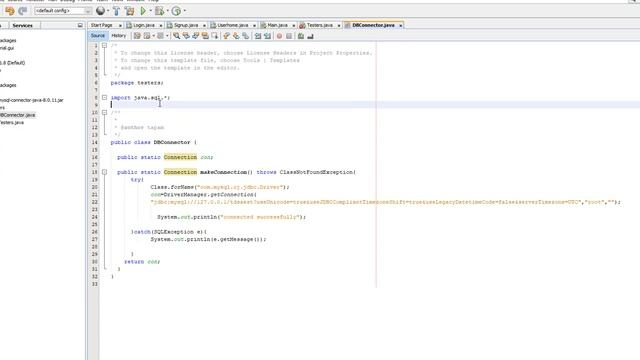Click the Find Next Occurrence icon
The width and height of the screenshot is (640, 360).
click(196, 36)
